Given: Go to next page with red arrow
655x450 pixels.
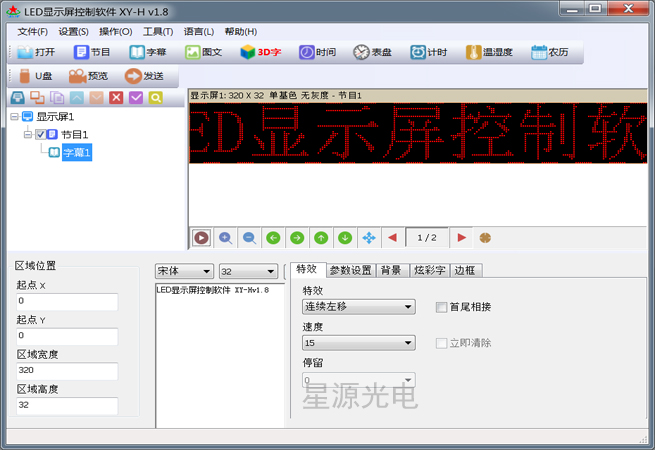Looking at the screenshot, I should click(x=462, y=238).
